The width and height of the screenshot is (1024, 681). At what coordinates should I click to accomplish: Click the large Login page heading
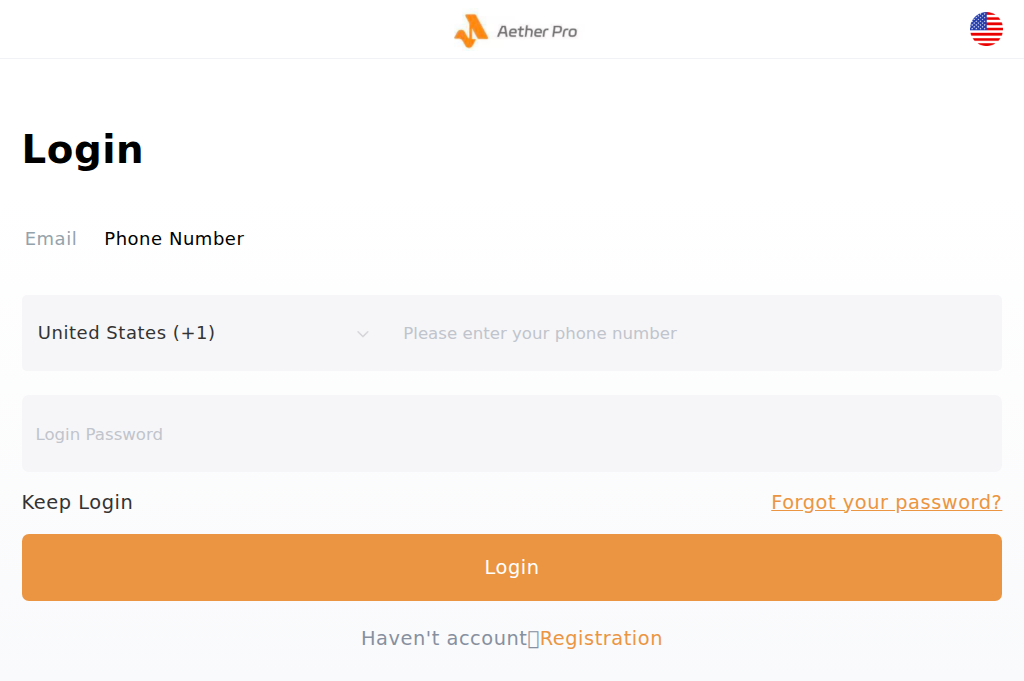point(83,150)
